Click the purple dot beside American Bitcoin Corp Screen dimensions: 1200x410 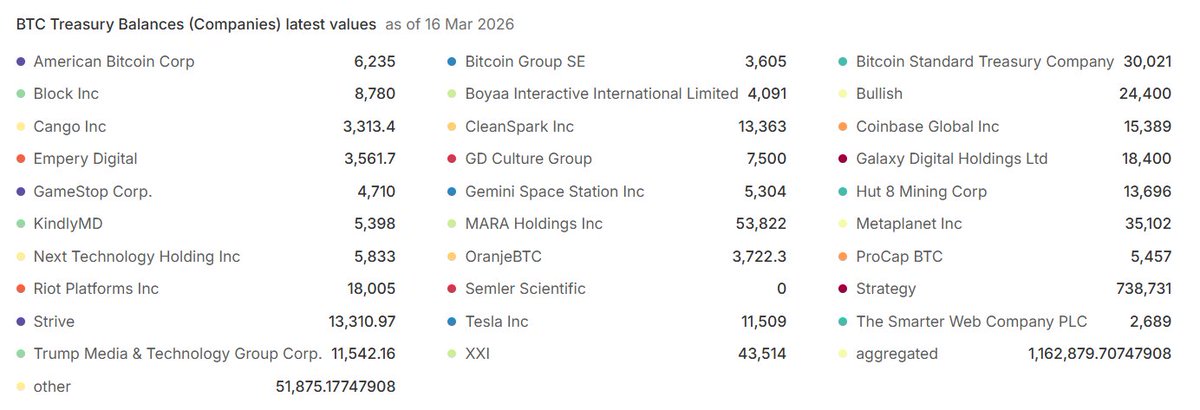click(x=21, y=62)
